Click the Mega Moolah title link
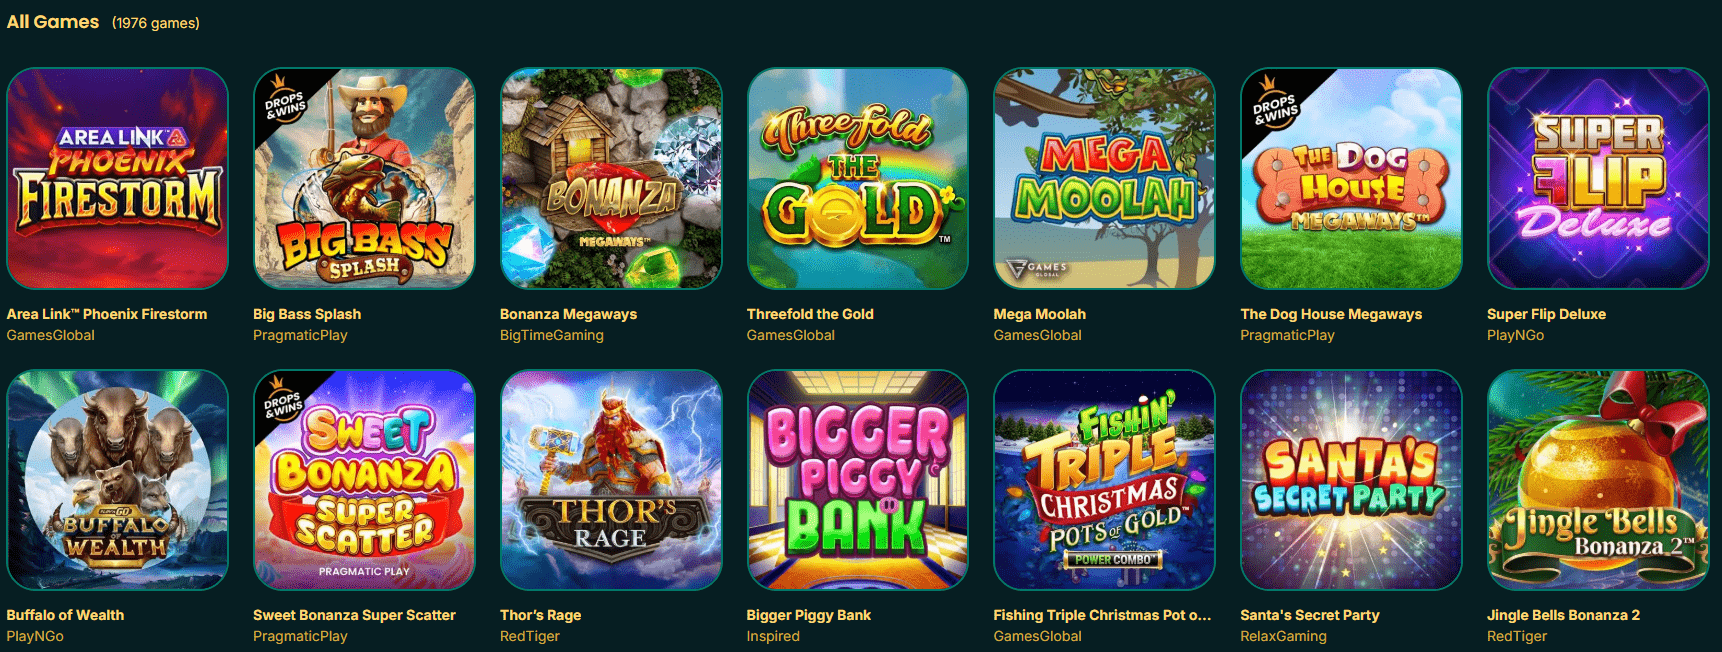This screenshot has height=652, width=1722. pos(1039,314)
